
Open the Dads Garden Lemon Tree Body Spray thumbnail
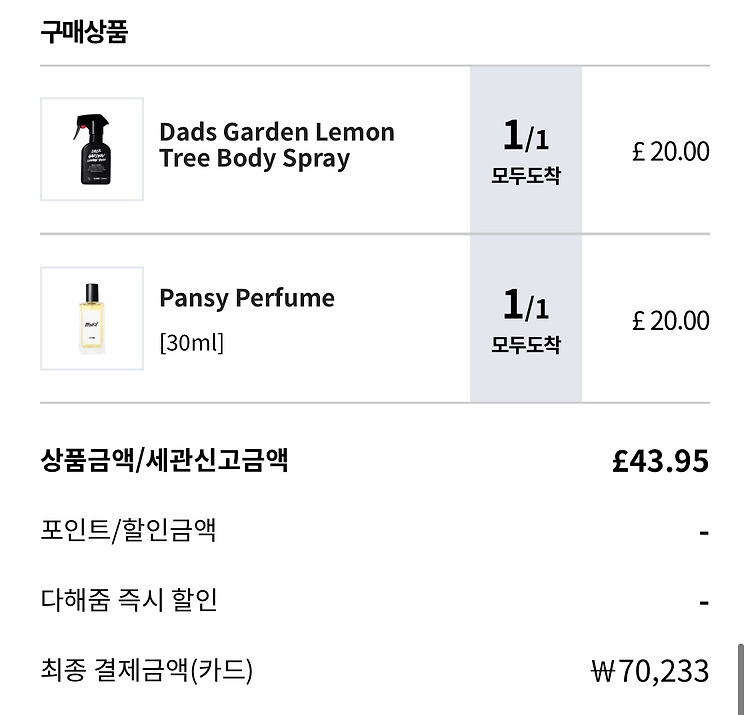coord(92,149)
